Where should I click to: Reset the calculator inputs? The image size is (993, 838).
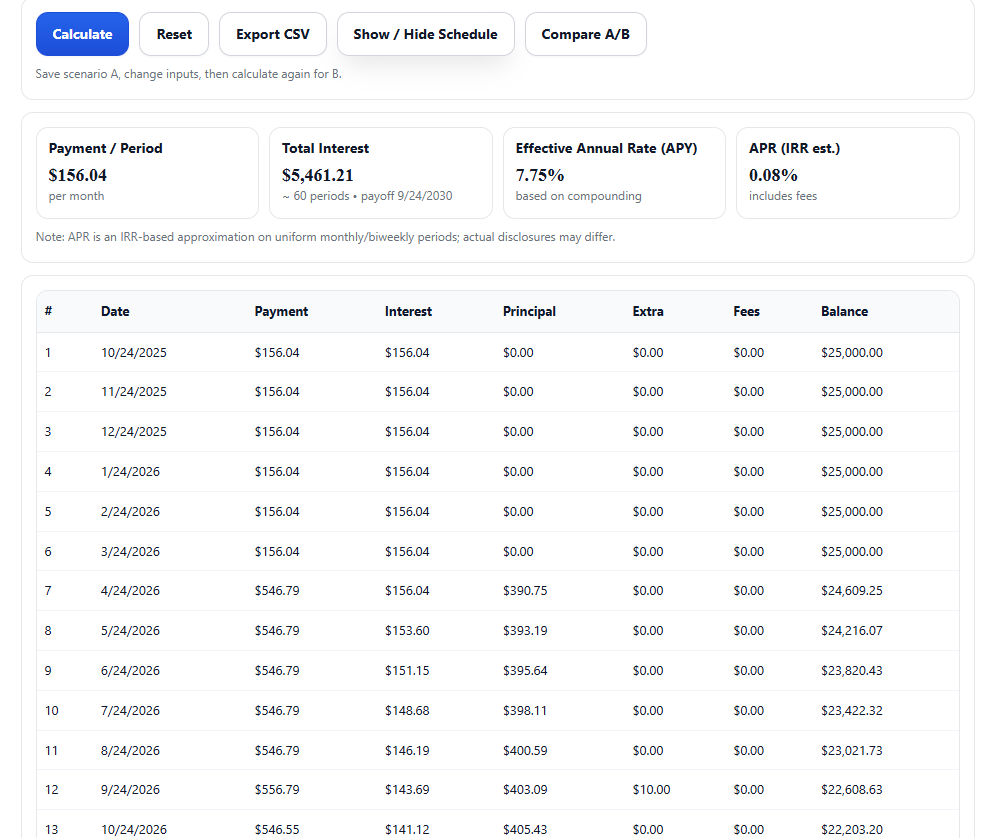tap(174, 34)
